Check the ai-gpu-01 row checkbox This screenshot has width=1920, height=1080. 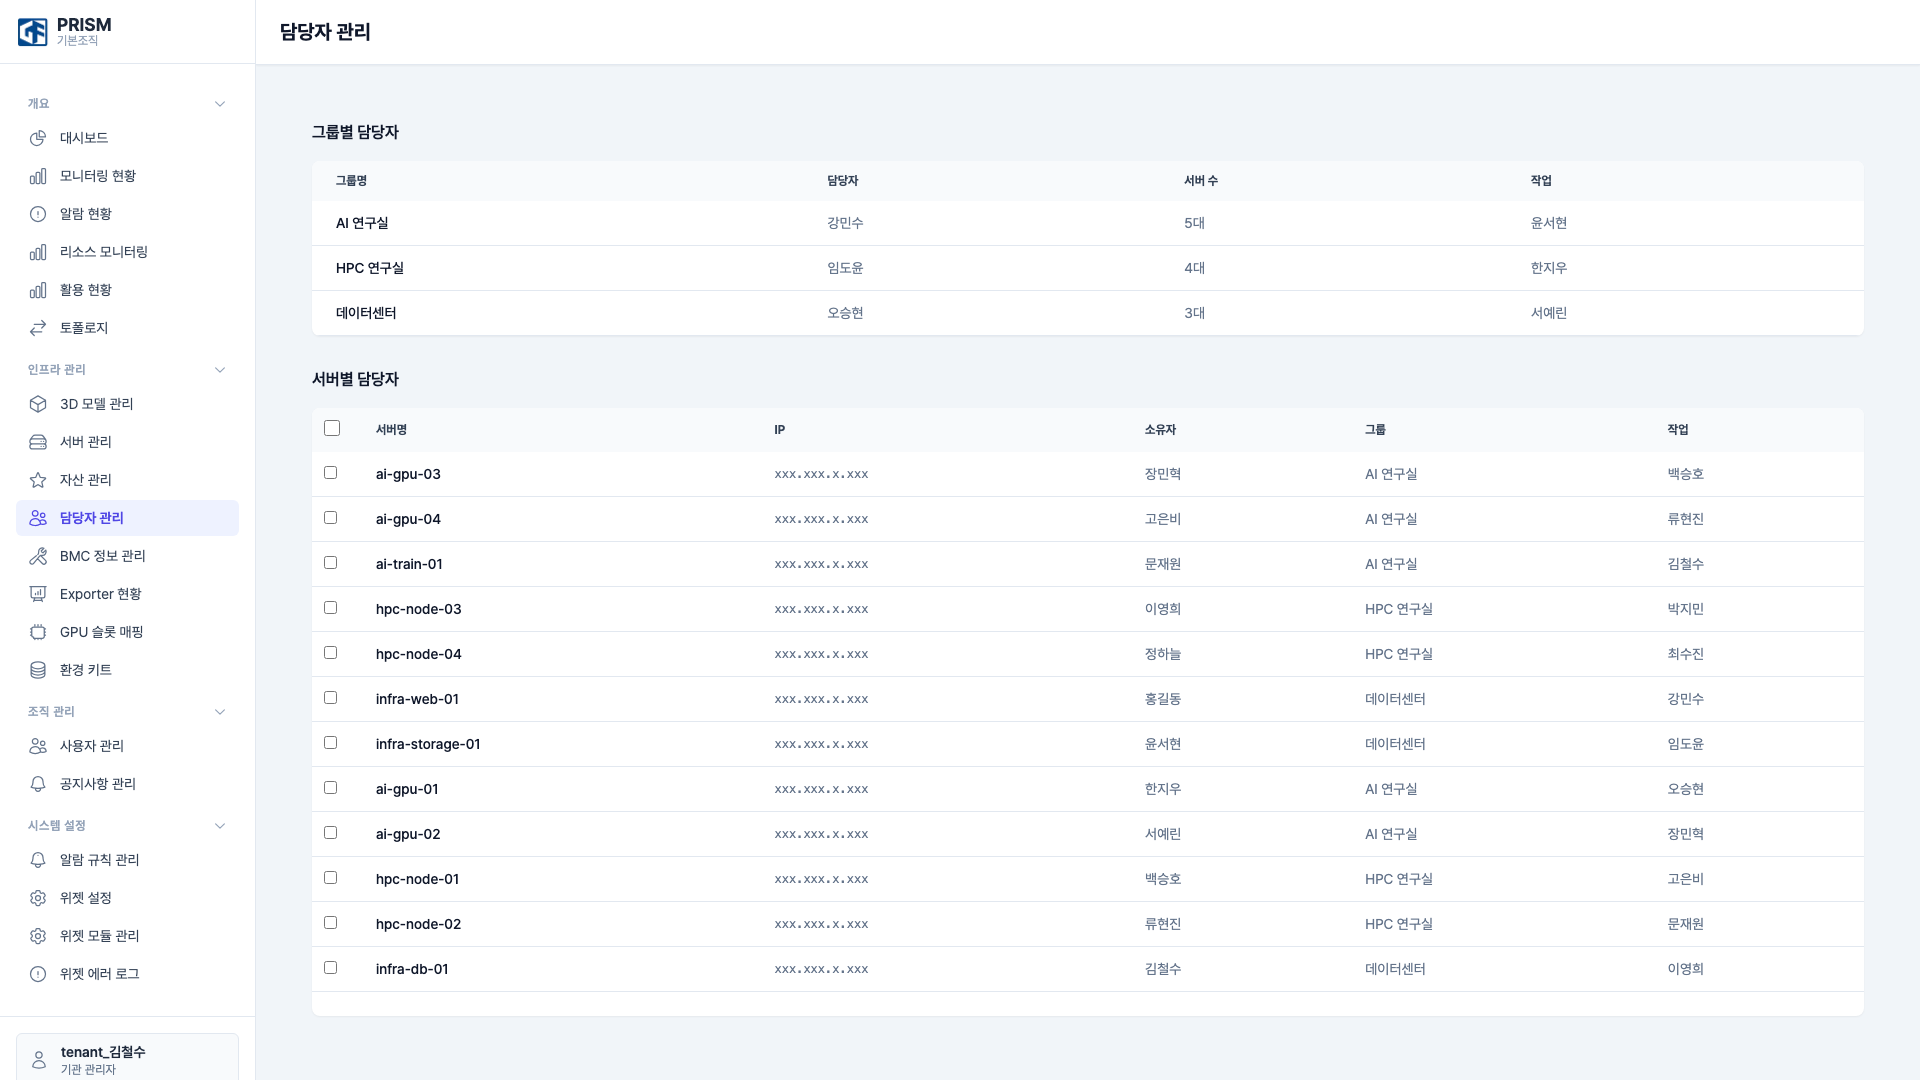click(x=331, y=788)
